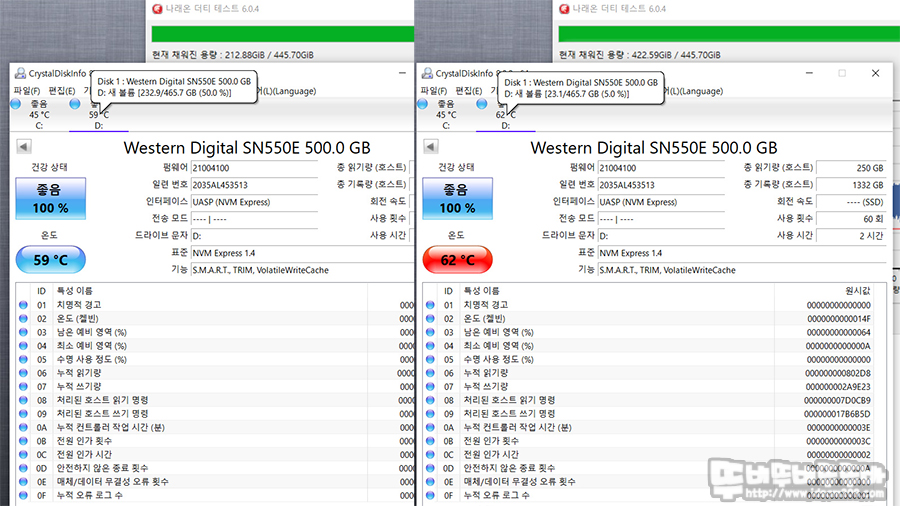Select attribute 0D 안전하지 않은 종료 횟수 in left window
The height and width of the screenshot is (506, 900).
click(x=215, y=468)
